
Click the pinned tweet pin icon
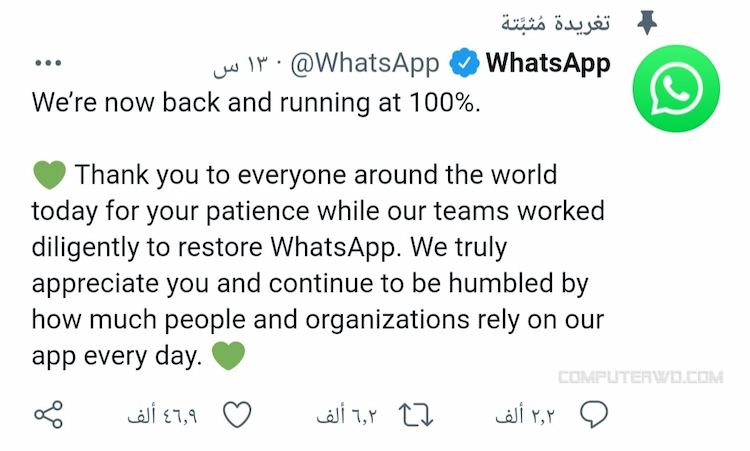(x=647, y=22)
